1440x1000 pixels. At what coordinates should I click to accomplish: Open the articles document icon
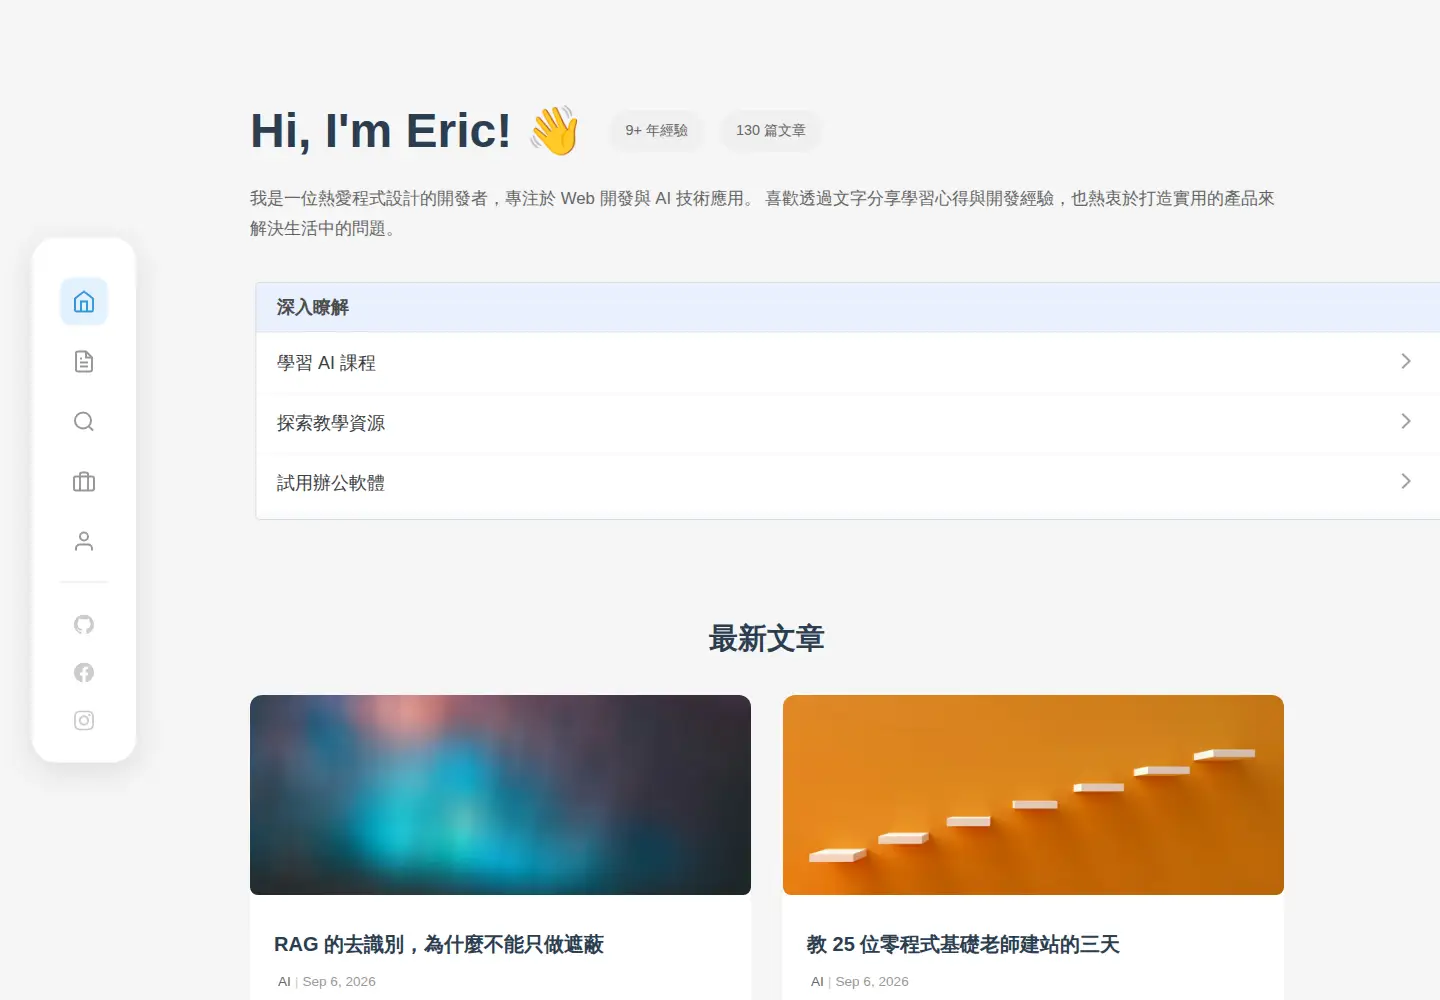[x=84, y=362]
